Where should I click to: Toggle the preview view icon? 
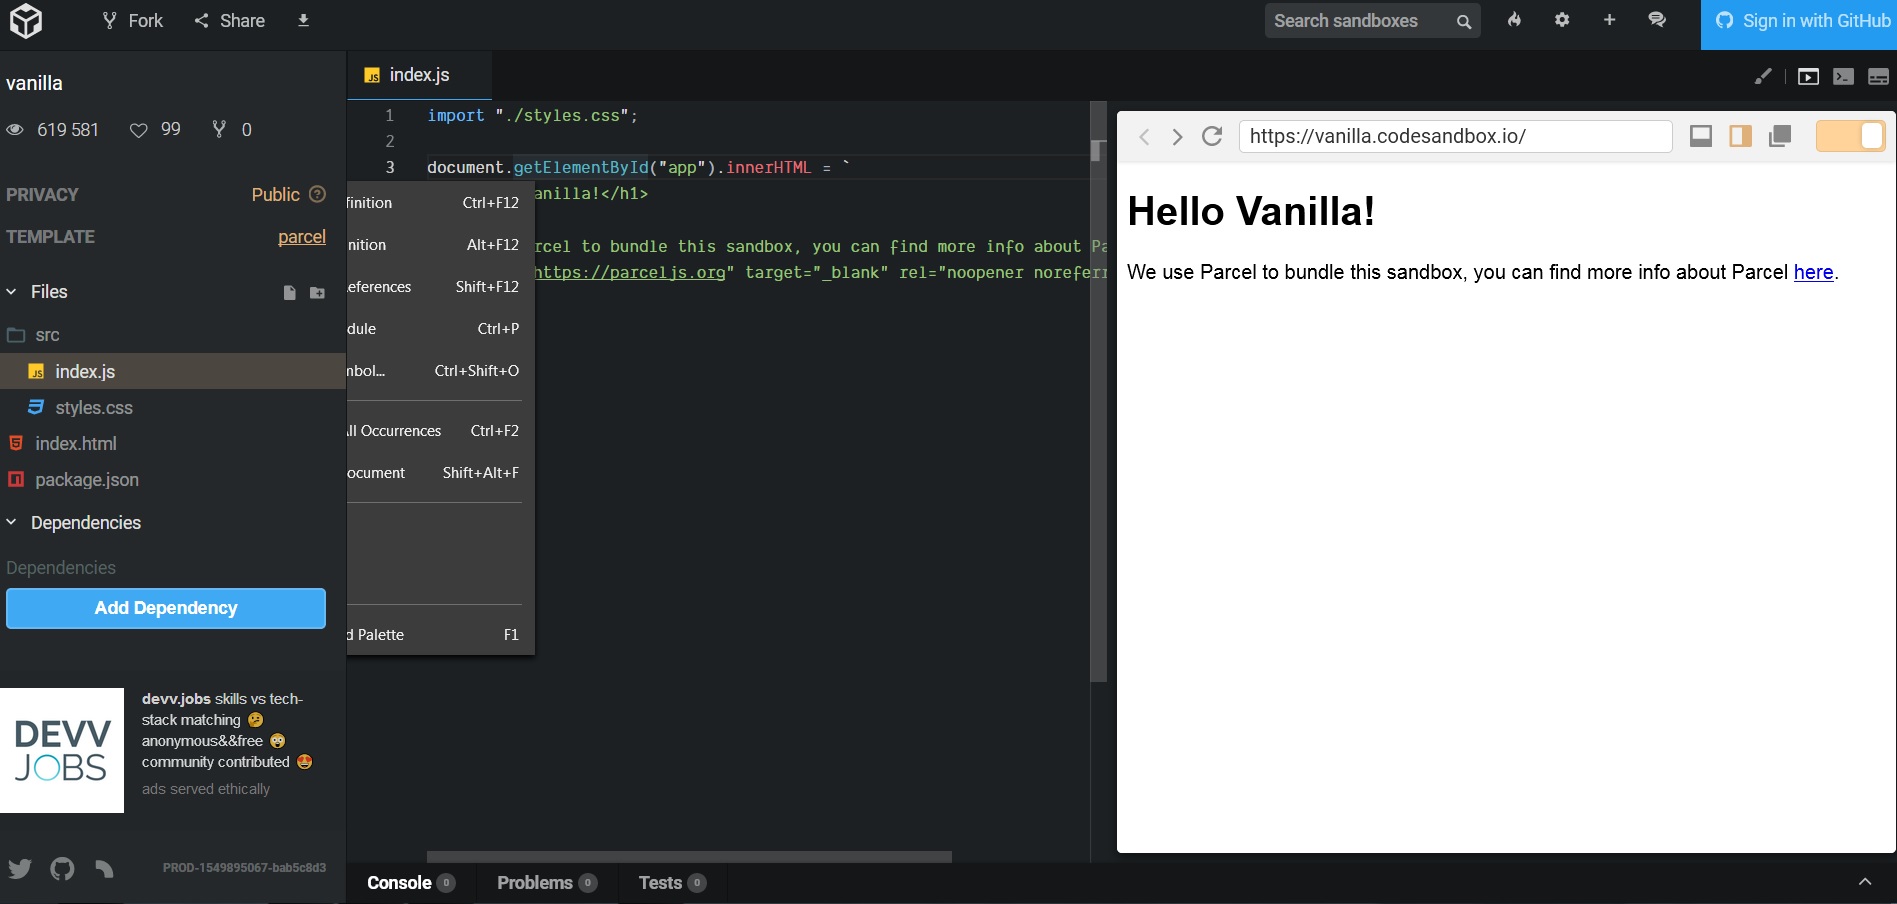1808,77
